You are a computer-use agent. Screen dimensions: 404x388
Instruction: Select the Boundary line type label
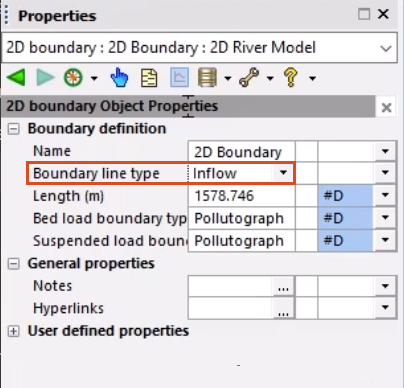96,173
